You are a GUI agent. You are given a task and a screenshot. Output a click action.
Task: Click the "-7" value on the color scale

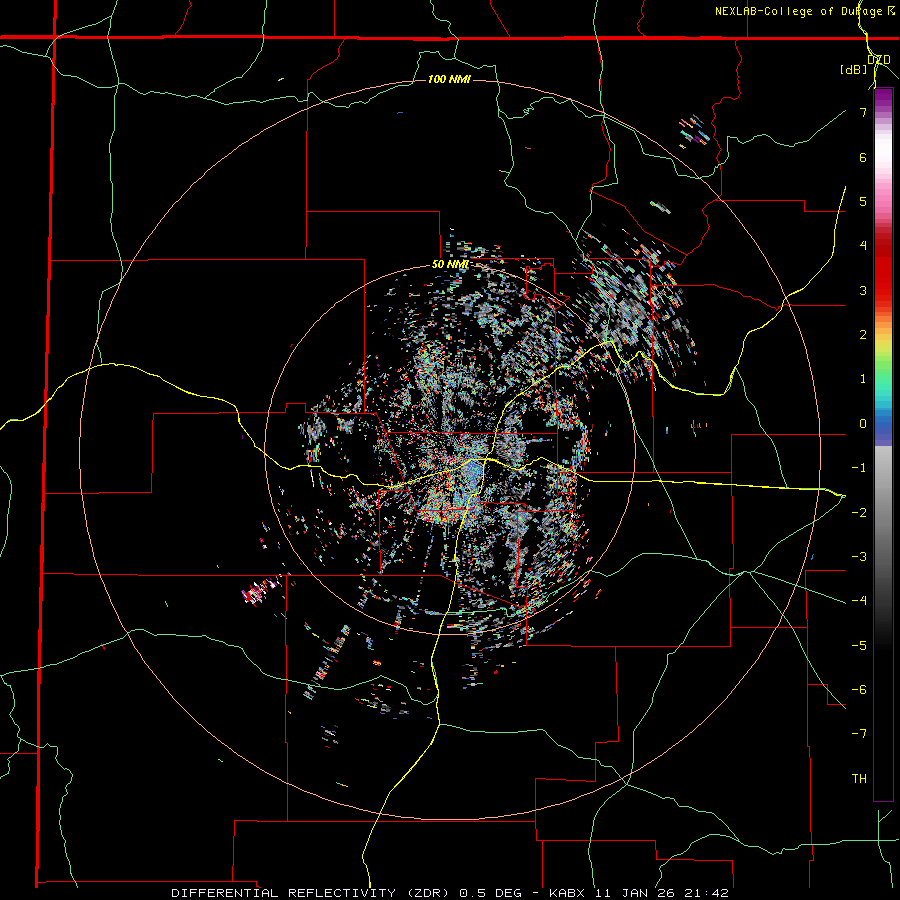pos(859,734)
